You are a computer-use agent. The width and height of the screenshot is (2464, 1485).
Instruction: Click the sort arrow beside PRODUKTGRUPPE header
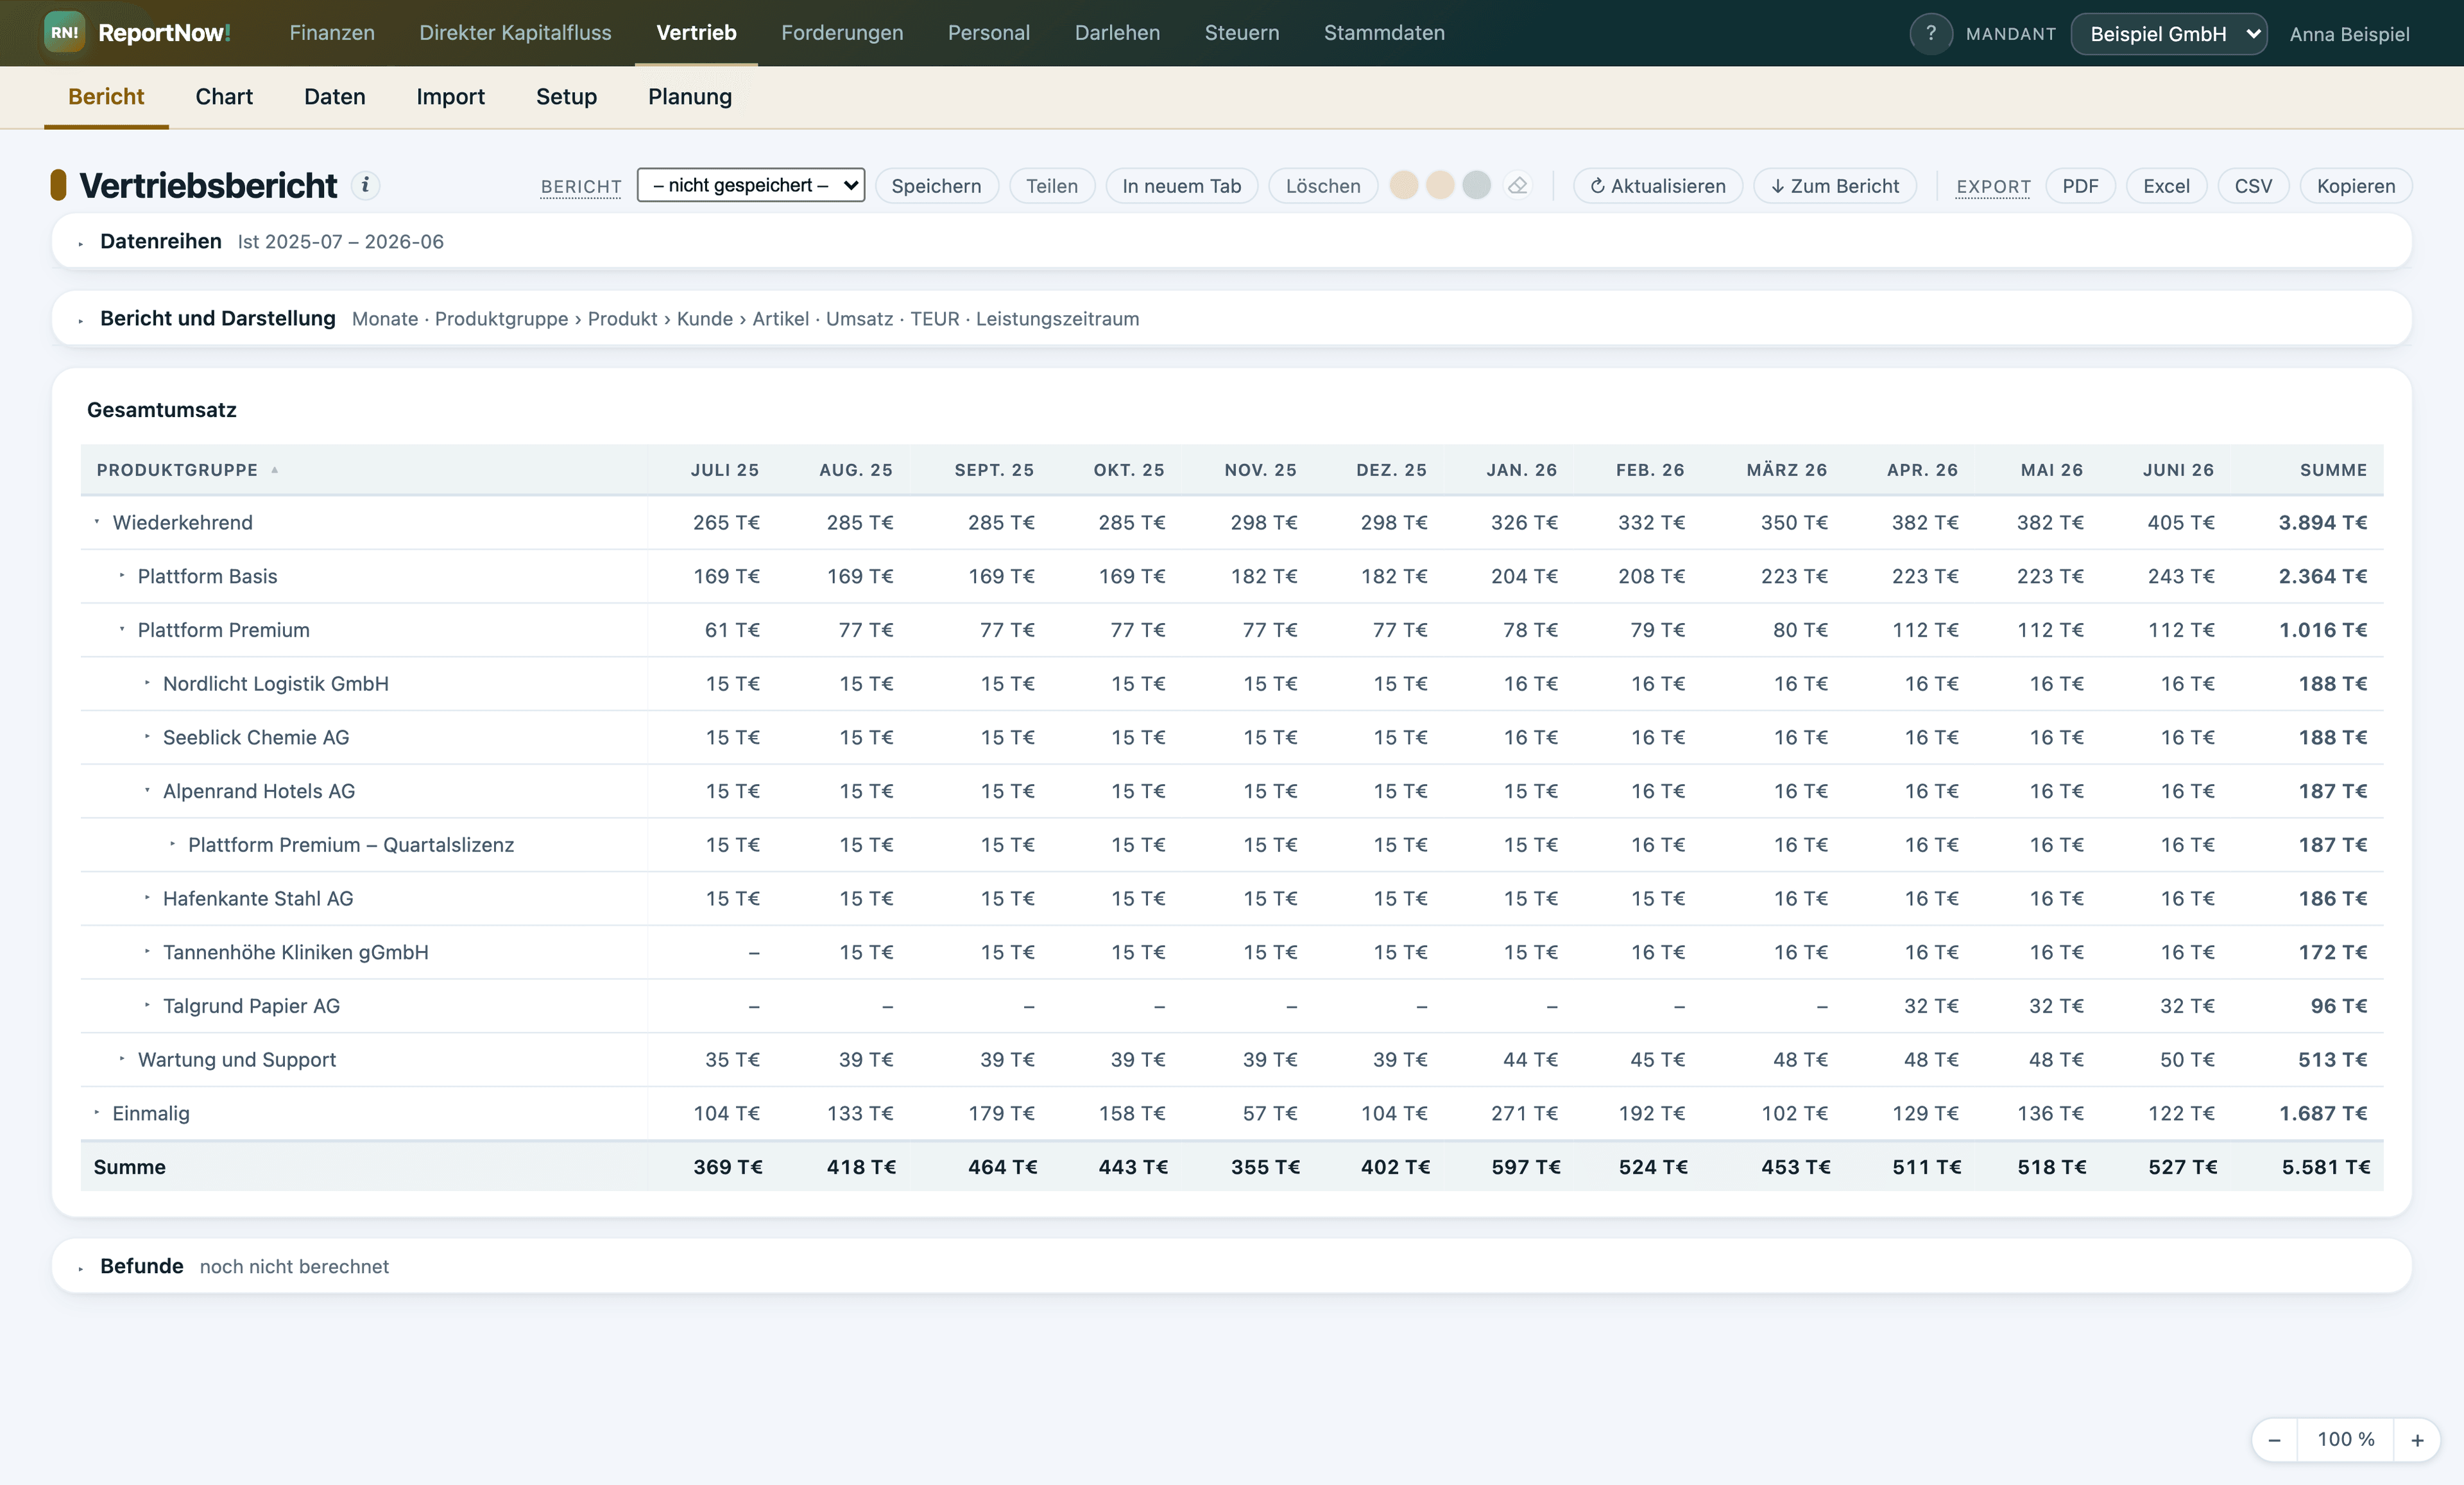click(x=275, y=470)
